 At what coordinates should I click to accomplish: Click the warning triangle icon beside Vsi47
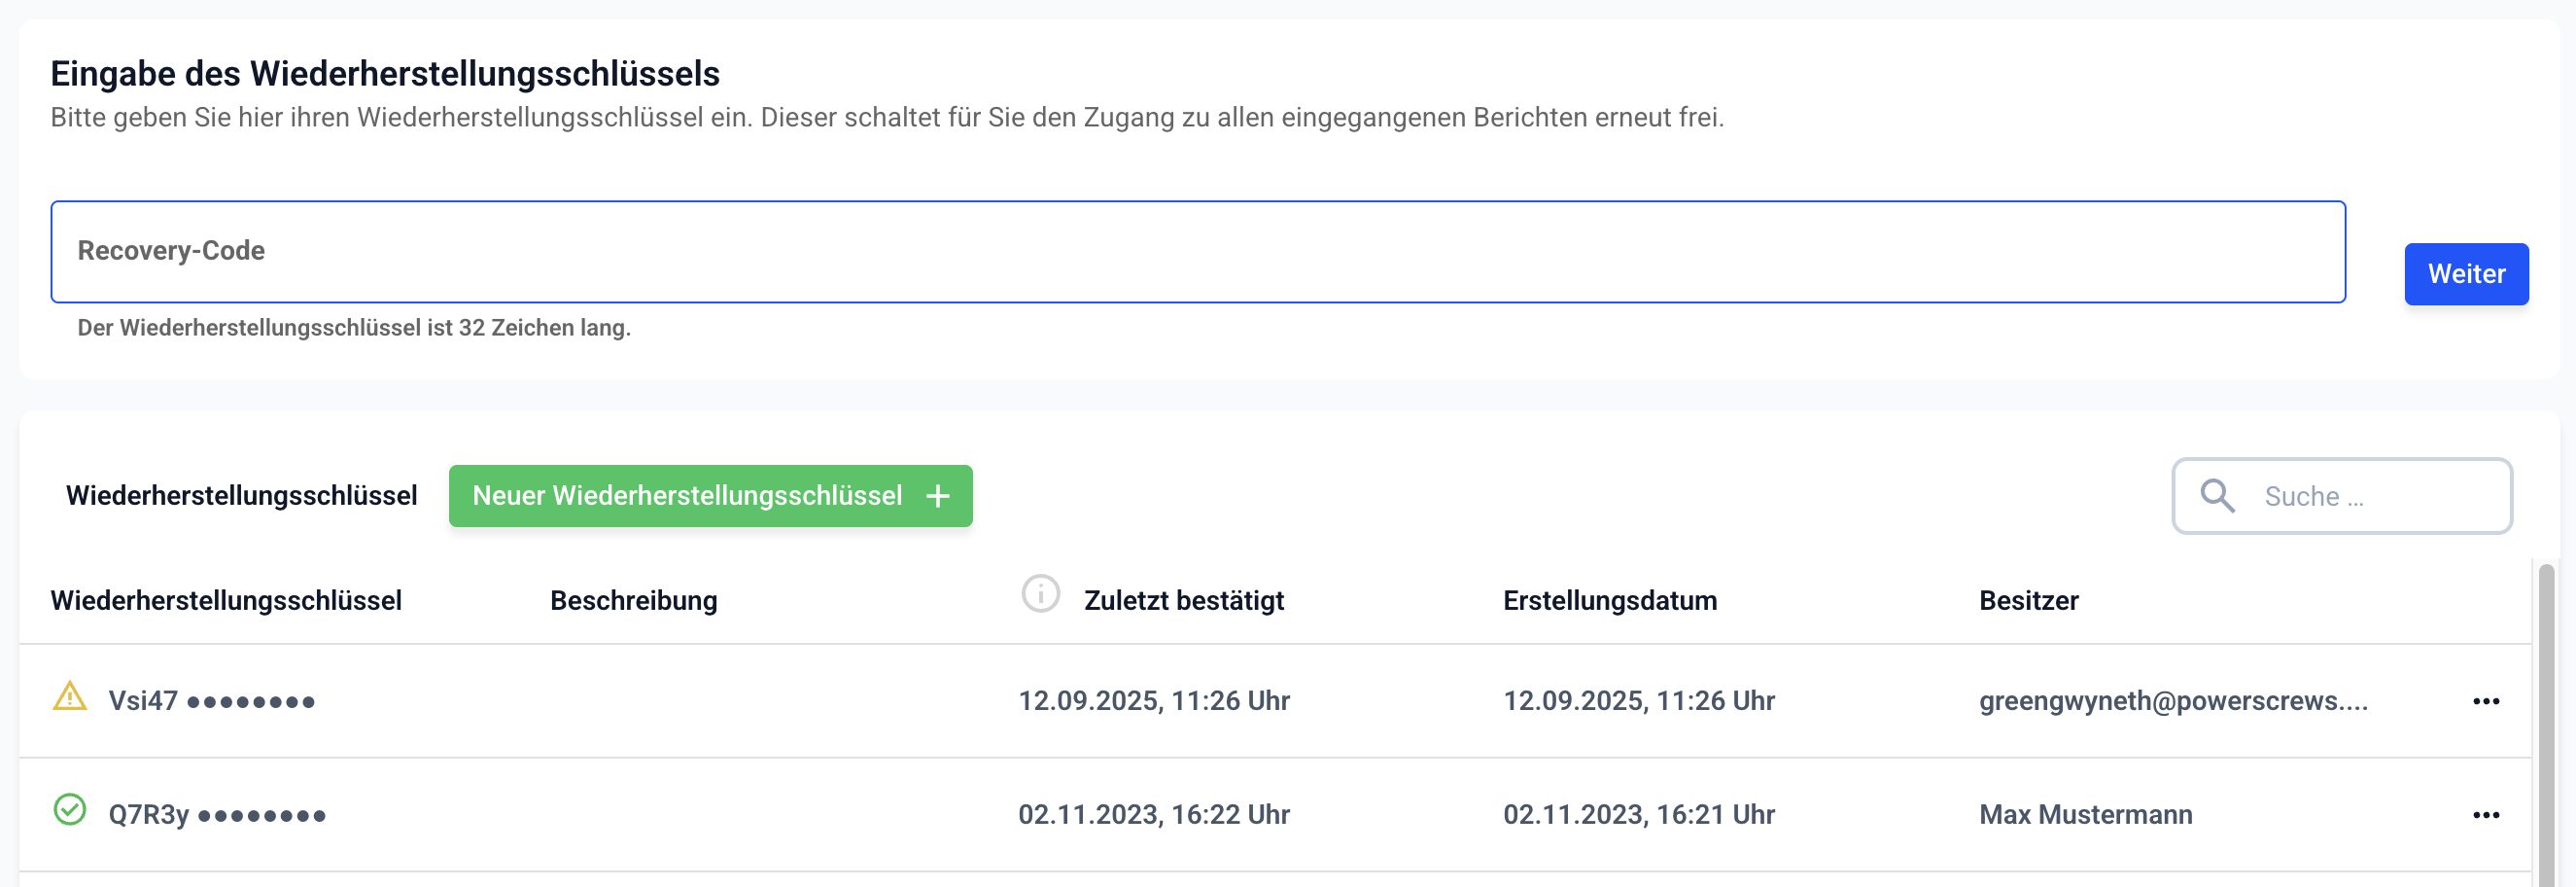[69, 696]
